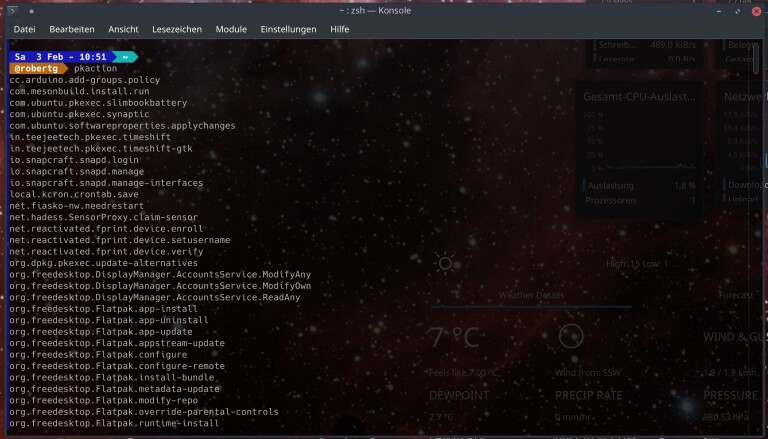Click line 'net.hadess.SensorProxy.claim-sensor'
Viewport: 768px width, 439px height.
[104, 217]
